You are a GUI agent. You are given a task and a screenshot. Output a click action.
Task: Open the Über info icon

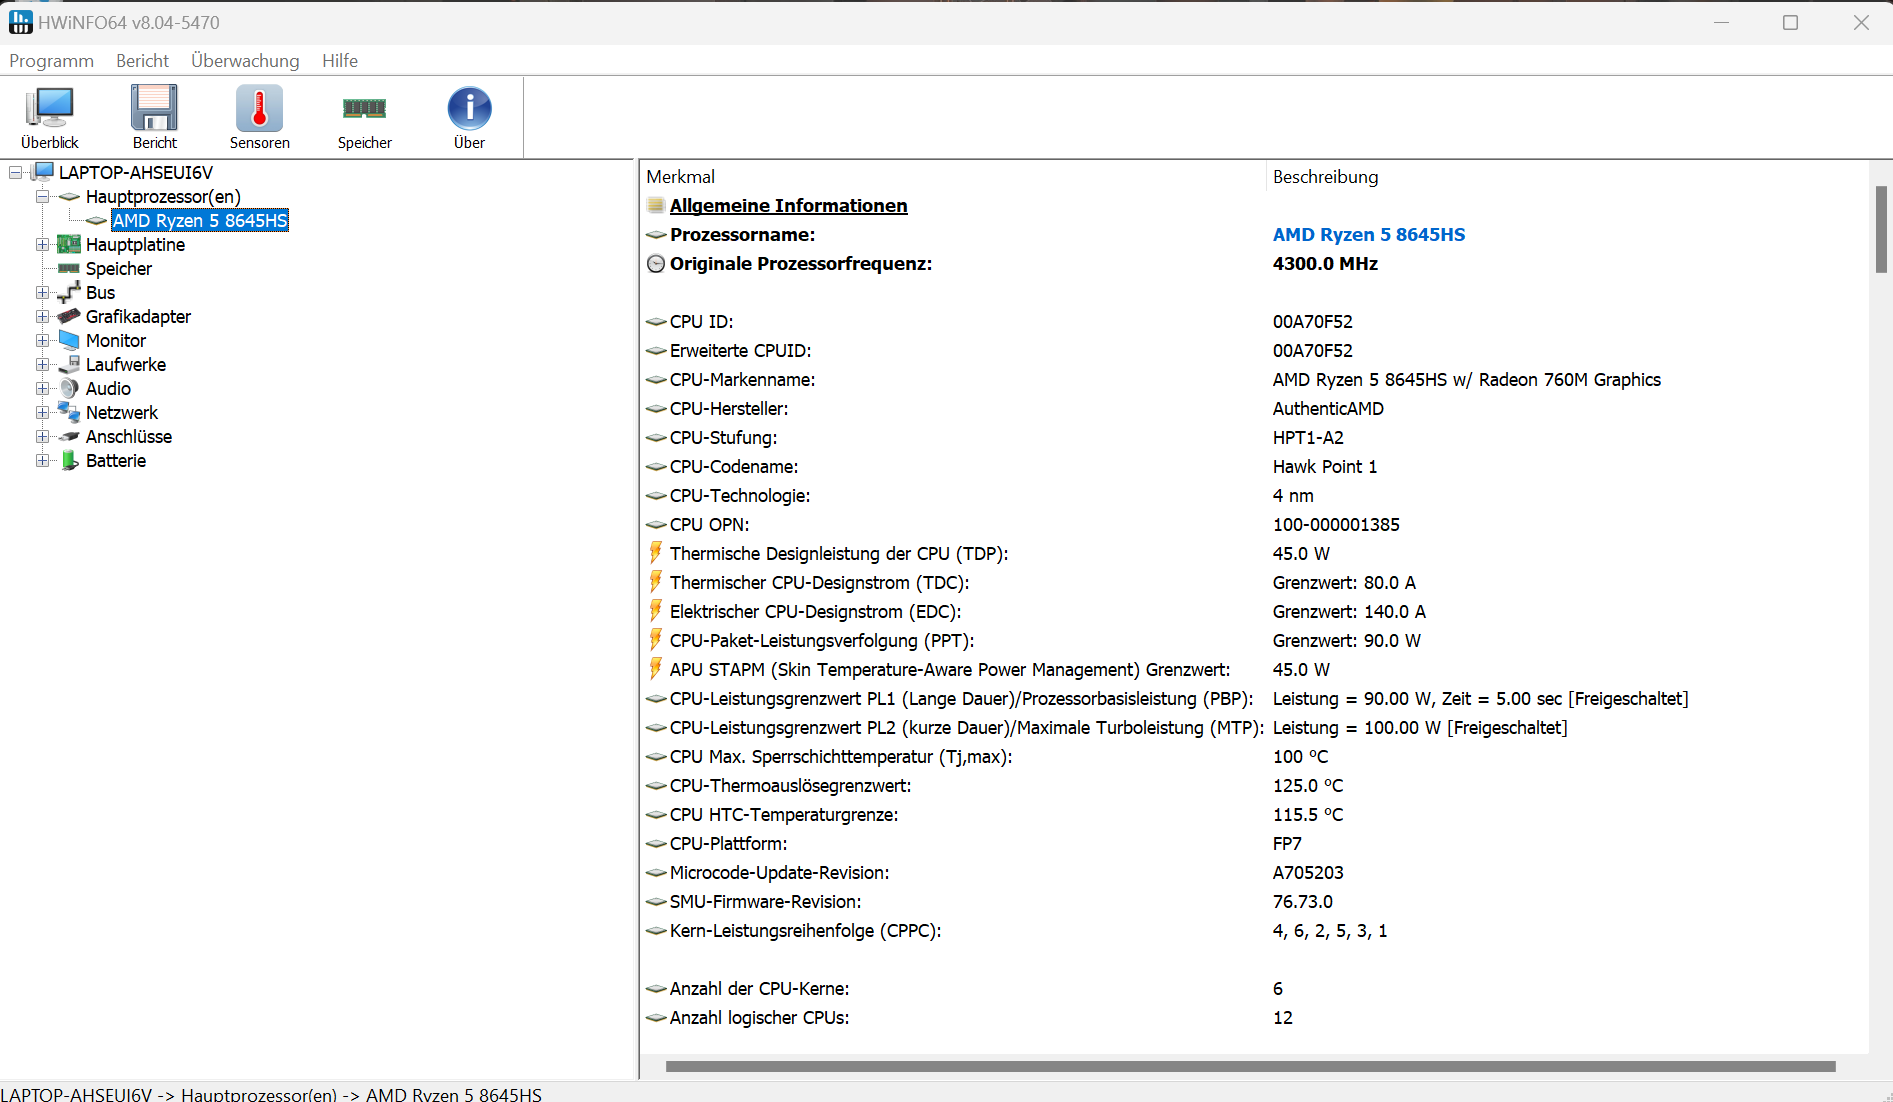[x=469, y=109]
